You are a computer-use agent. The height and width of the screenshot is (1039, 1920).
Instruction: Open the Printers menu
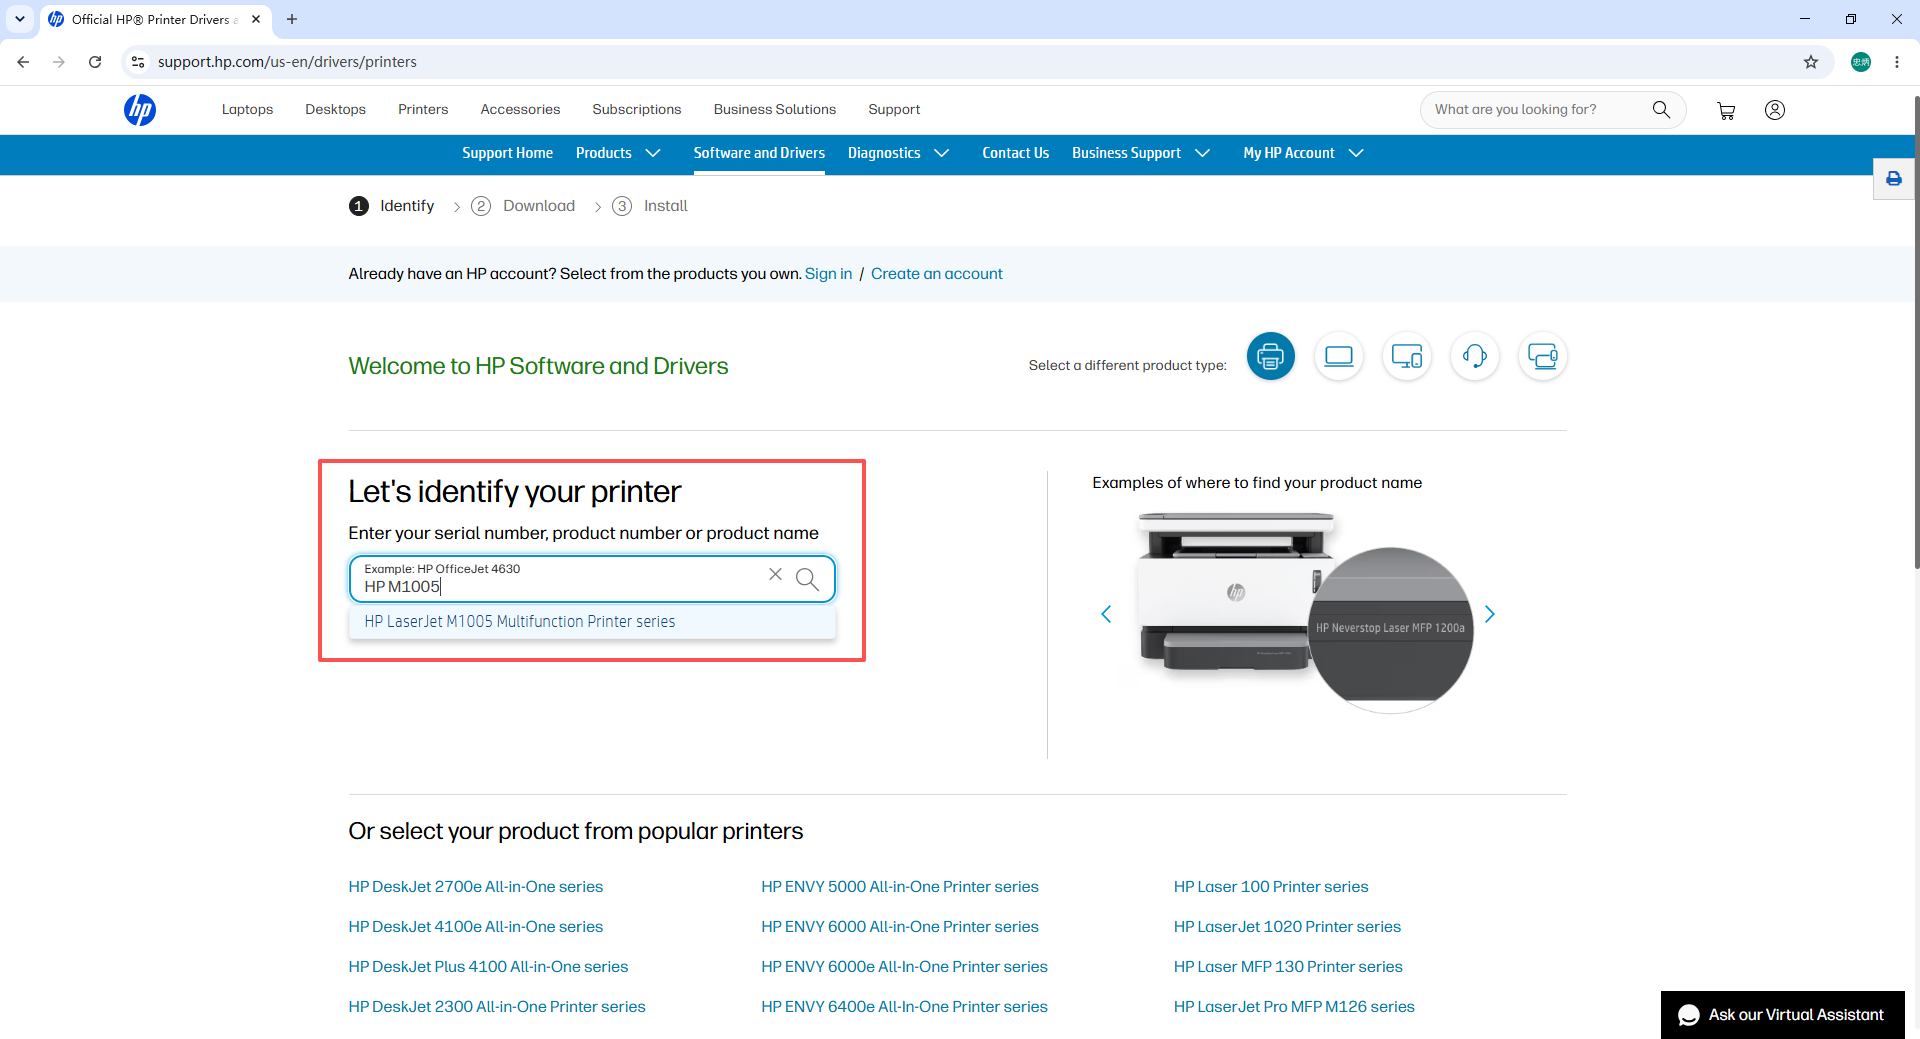423,110
